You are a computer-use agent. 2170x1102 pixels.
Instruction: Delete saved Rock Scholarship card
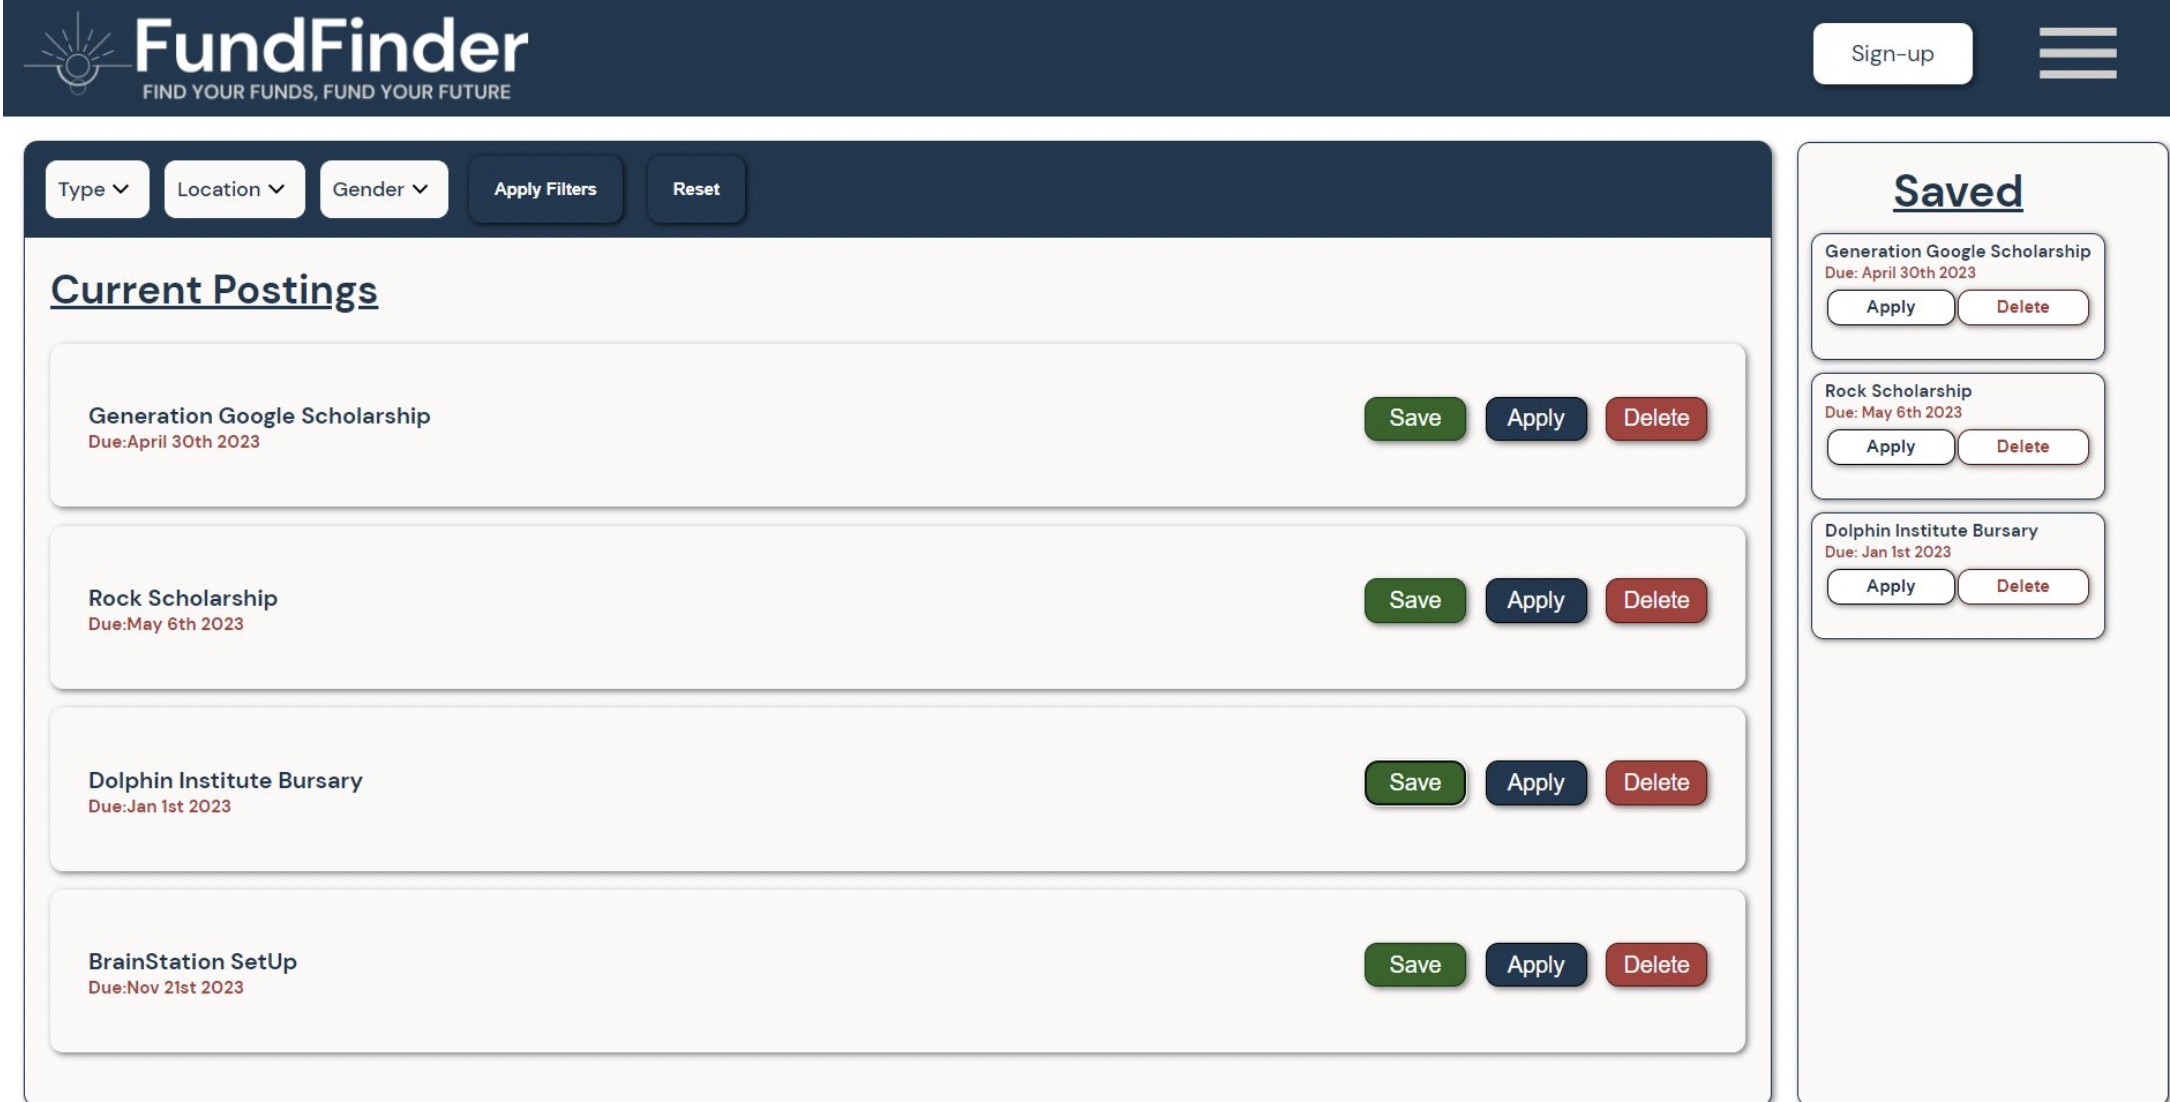(2023, 447)
